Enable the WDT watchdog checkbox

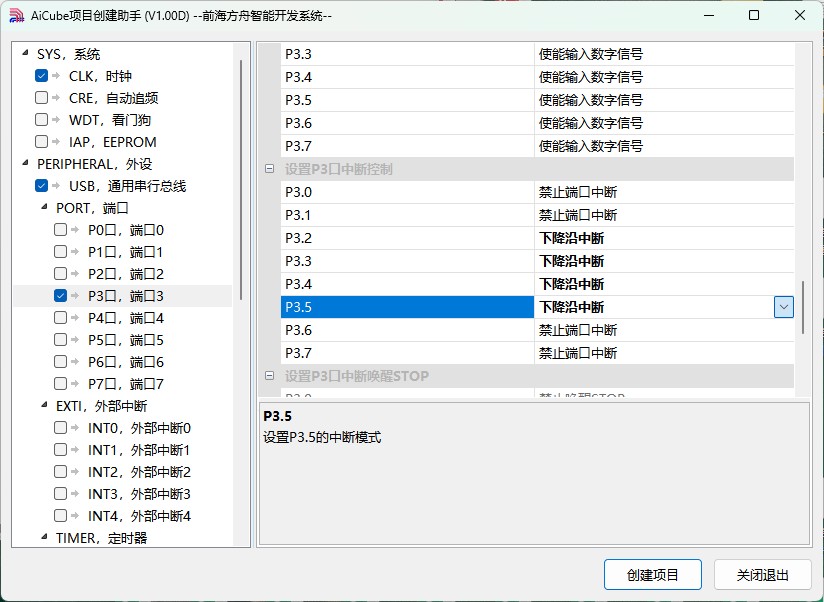42,120
